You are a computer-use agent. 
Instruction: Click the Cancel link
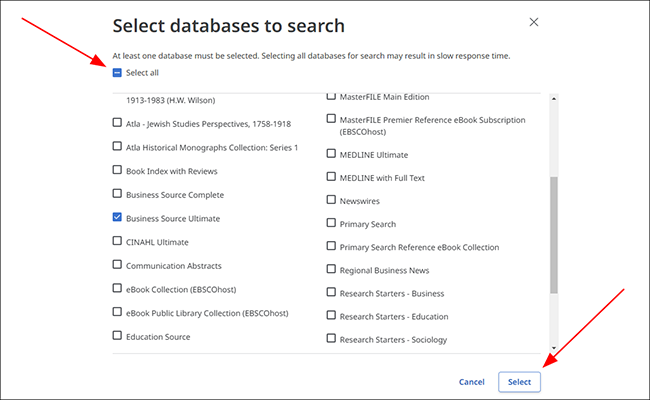[x=472, y=382]
